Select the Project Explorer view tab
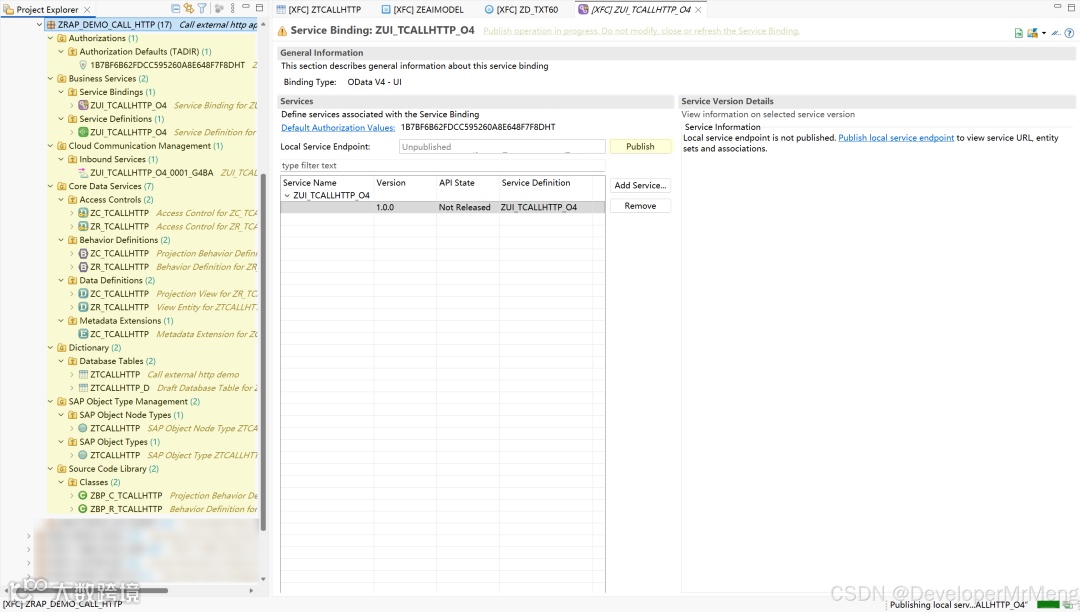Screen dimensions: 1080x612 click(48, 10)
